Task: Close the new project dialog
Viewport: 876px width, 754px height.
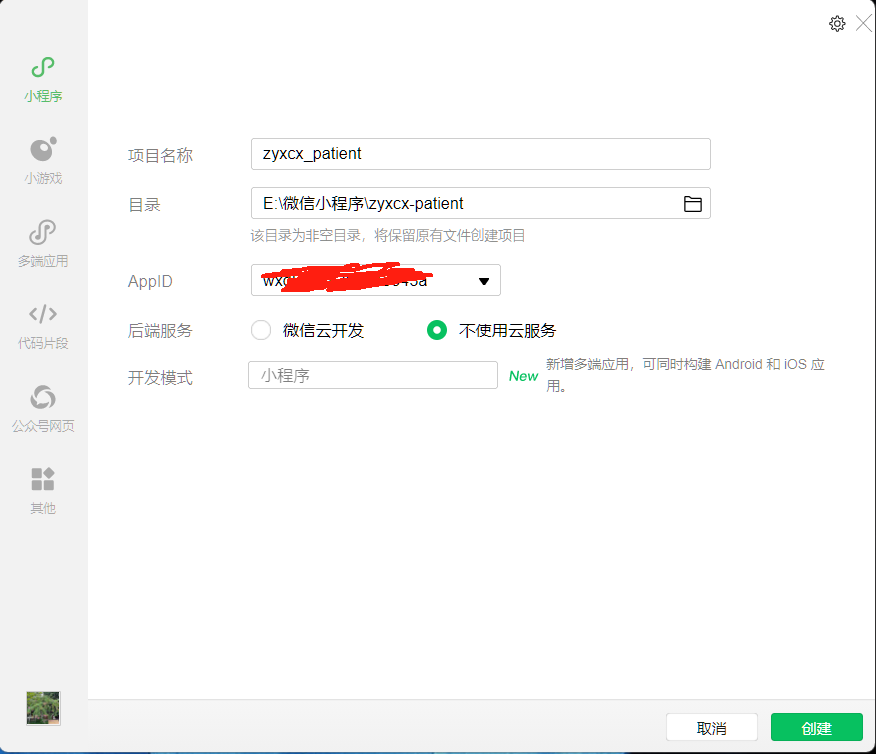Action: pos(864,23)
